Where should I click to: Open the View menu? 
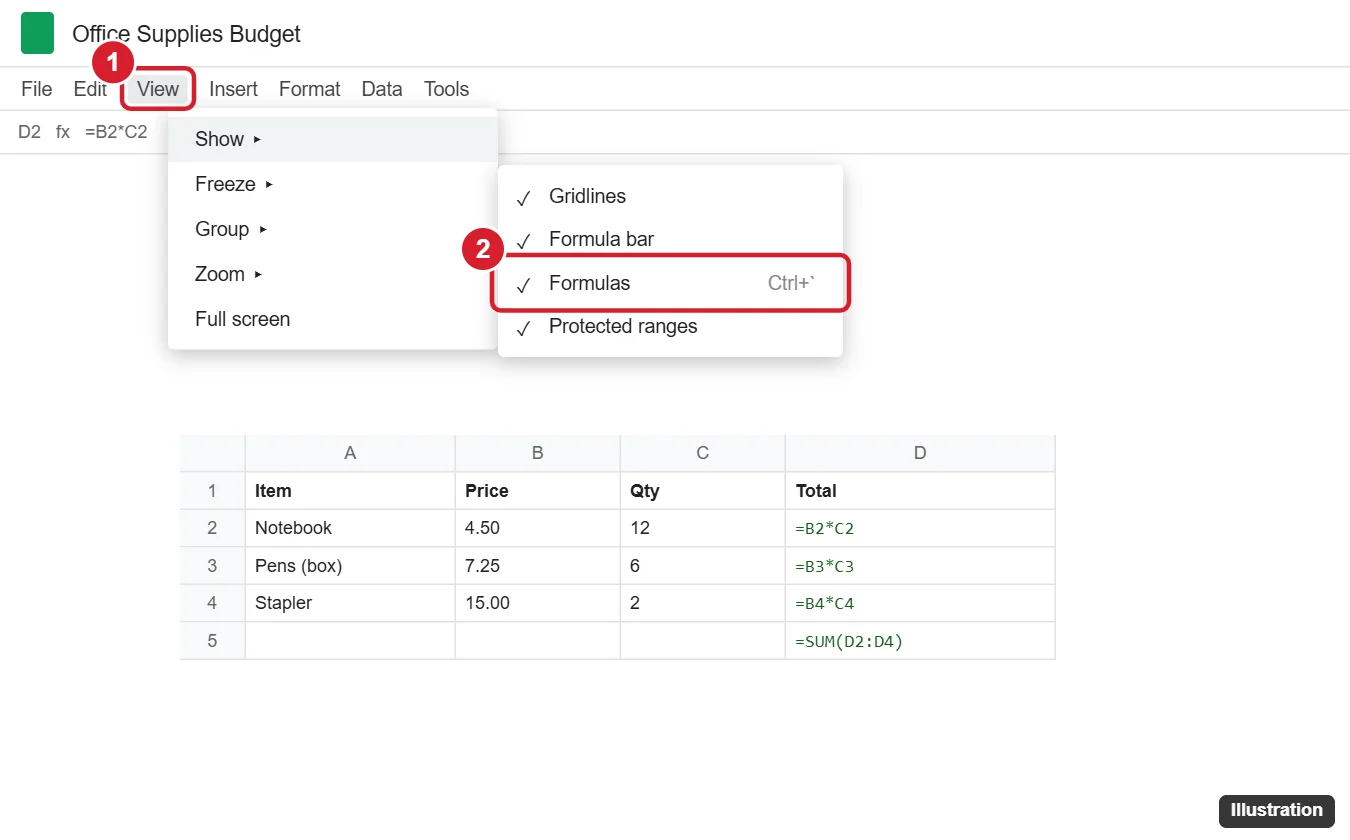pos(158,89)
